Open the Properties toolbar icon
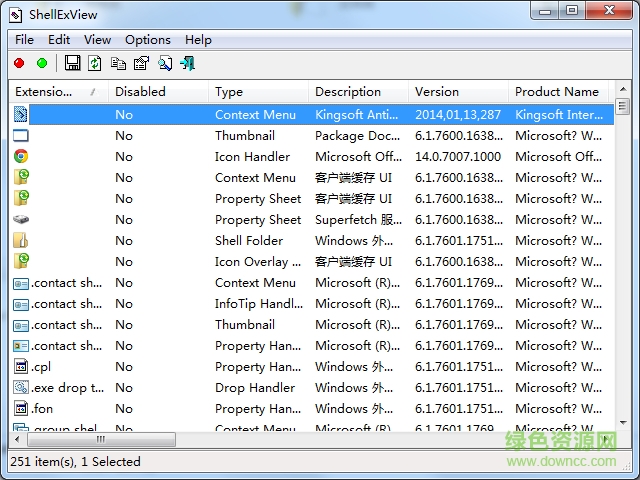 pos(141,63)
